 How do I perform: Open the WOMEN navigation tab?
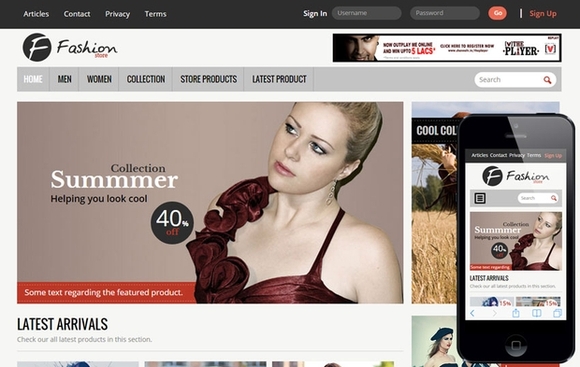tap(99, 79)
